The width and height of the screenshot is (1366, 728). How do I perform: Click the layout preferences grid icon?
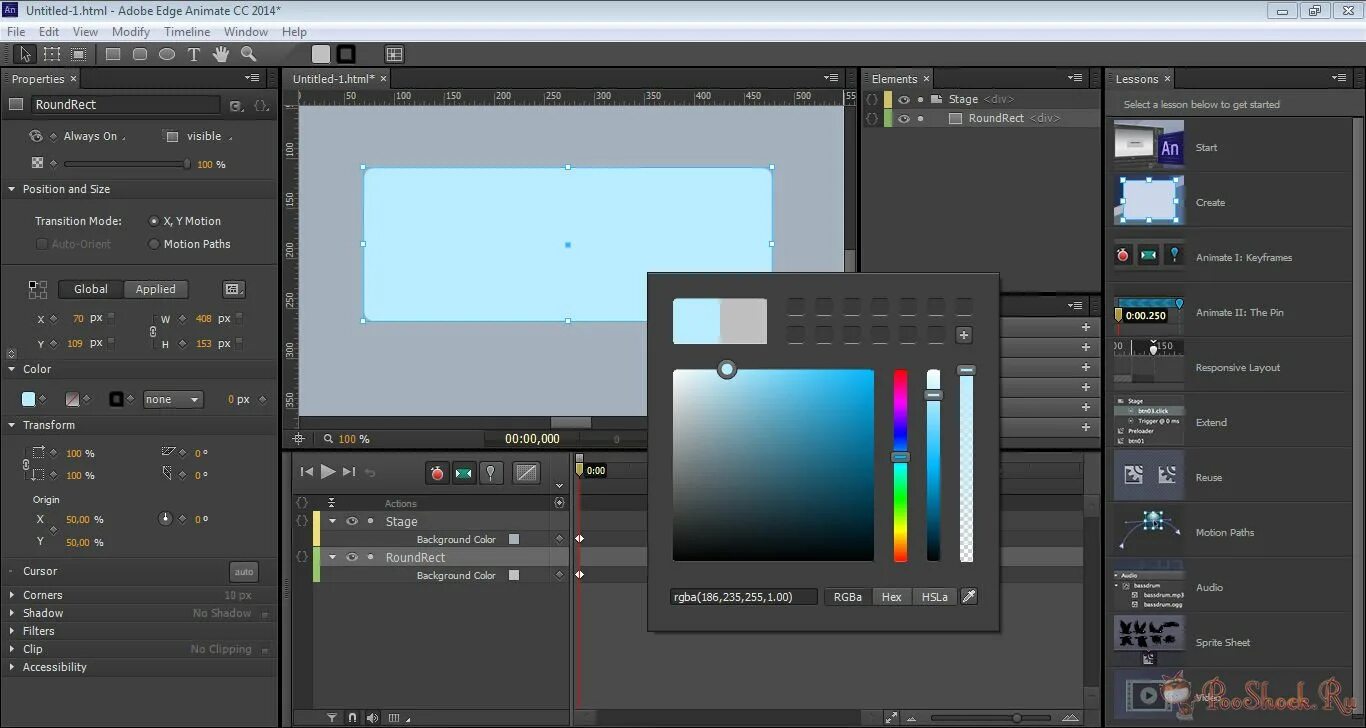[x=394, y=54]
